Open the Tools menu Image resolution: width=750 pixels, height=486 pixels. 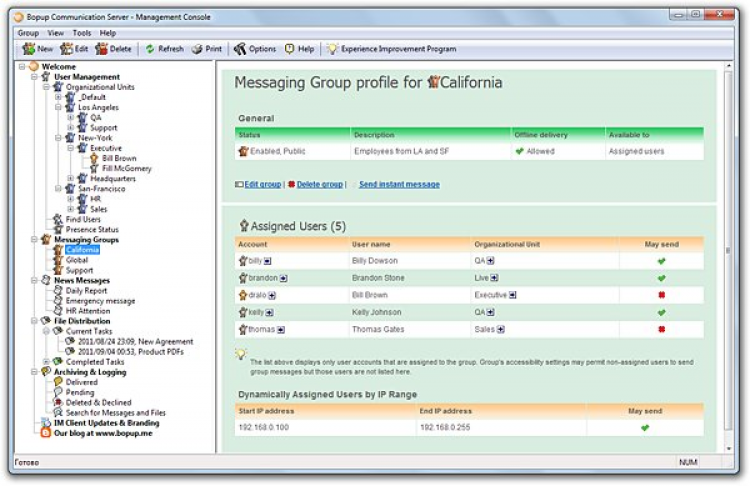81,33
